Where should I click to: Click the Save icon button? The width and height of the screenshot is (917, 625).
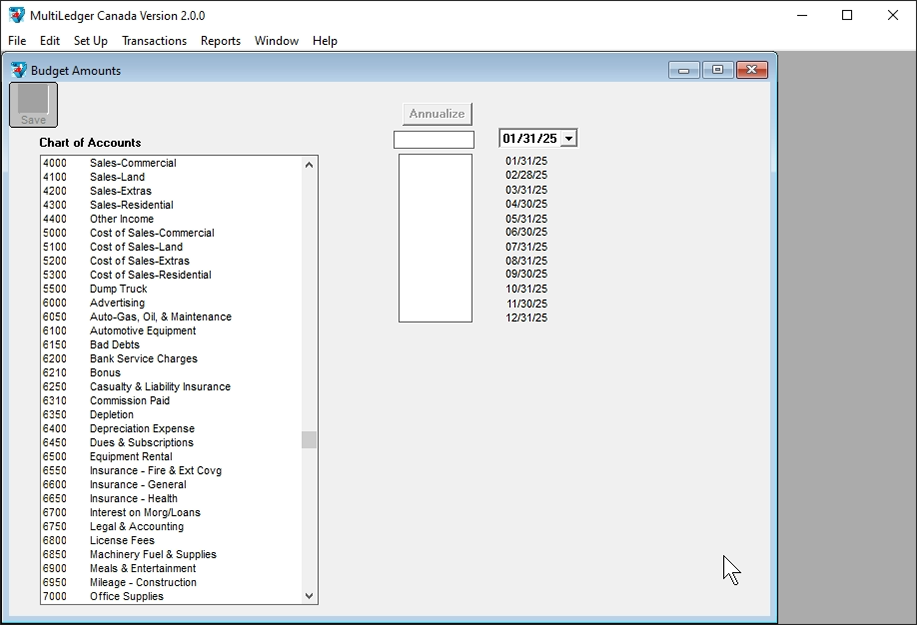point(33,105)
